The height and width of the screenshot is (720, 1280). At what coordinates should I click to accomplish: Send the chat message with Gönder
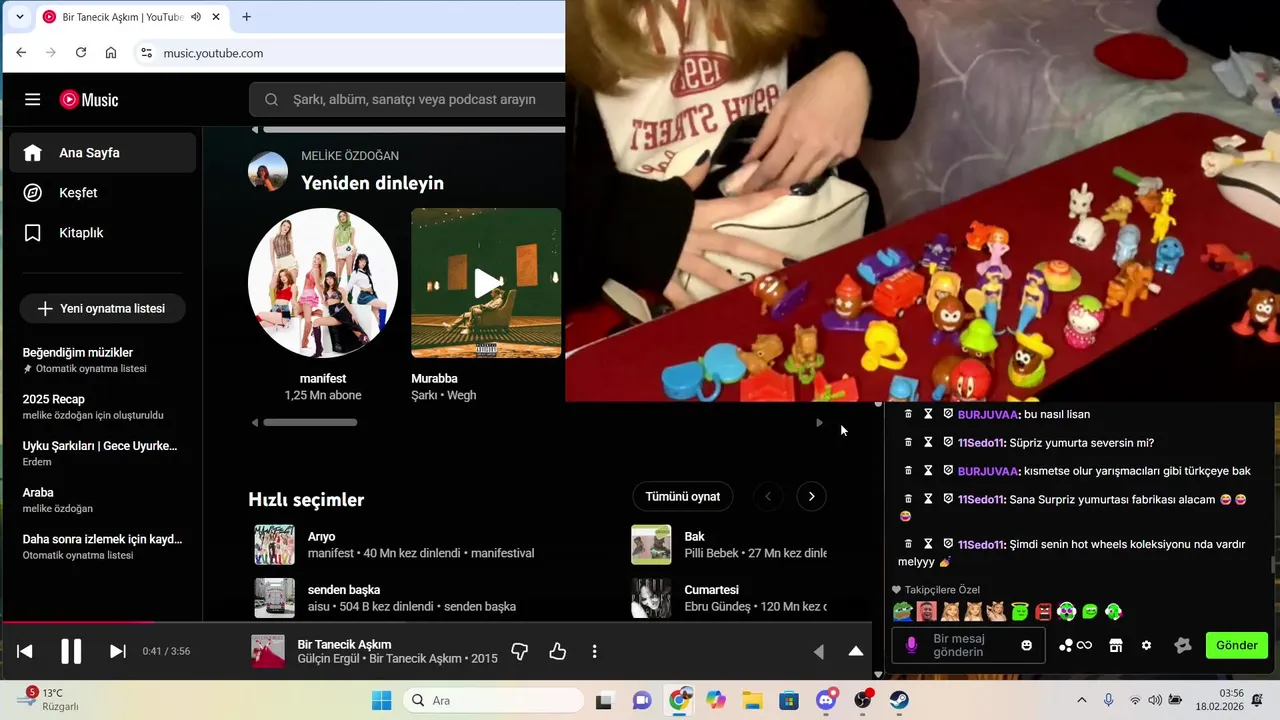point(1237,646)
